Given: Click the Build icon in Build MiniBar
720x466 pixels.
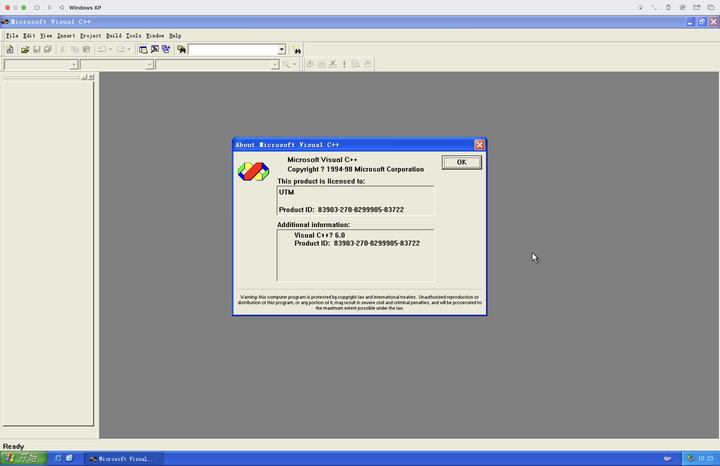Looking at the screenshot, I should click(x=321, y=64).
